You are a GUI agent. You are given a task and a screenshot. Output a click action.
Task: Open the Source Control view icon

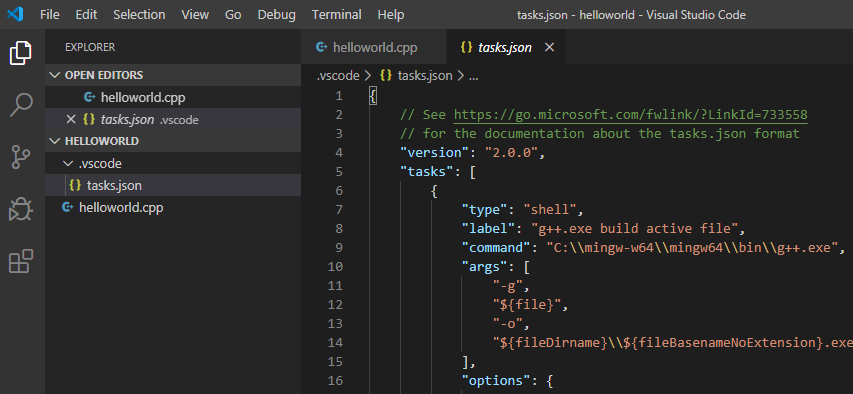coord(22,157)
